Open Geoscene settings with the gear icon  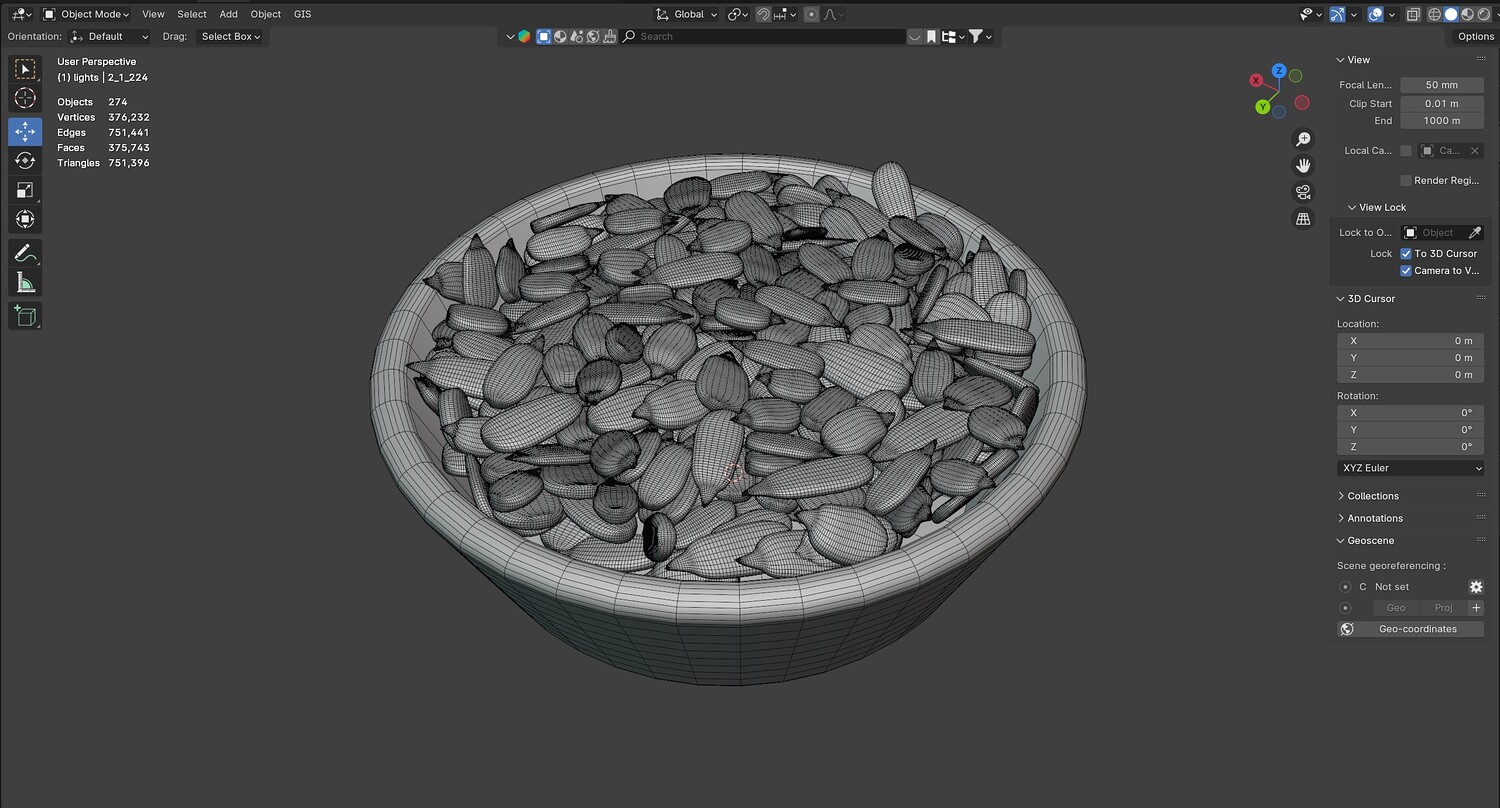coord(1476,587)
